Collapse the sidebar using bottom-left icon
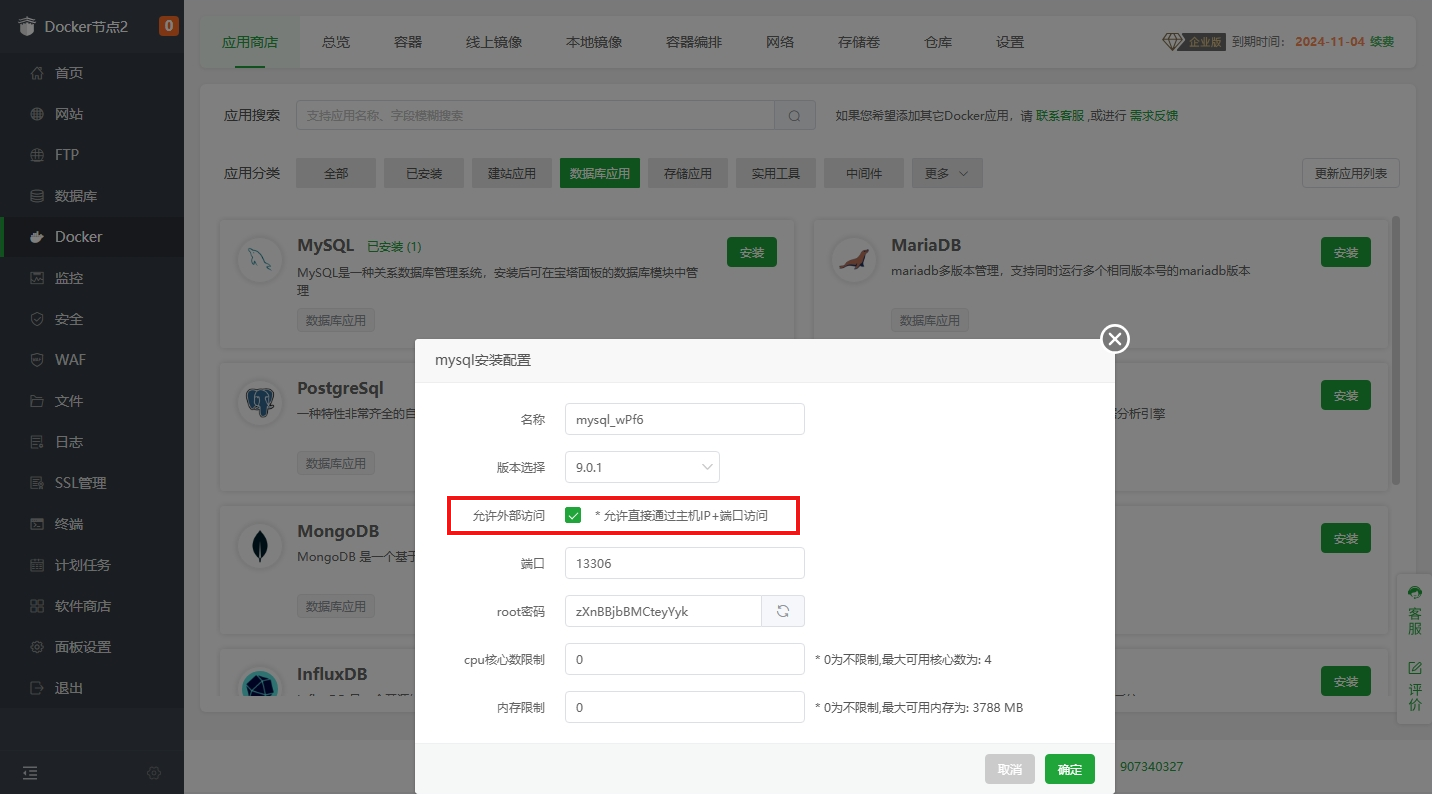 [30, 773]
